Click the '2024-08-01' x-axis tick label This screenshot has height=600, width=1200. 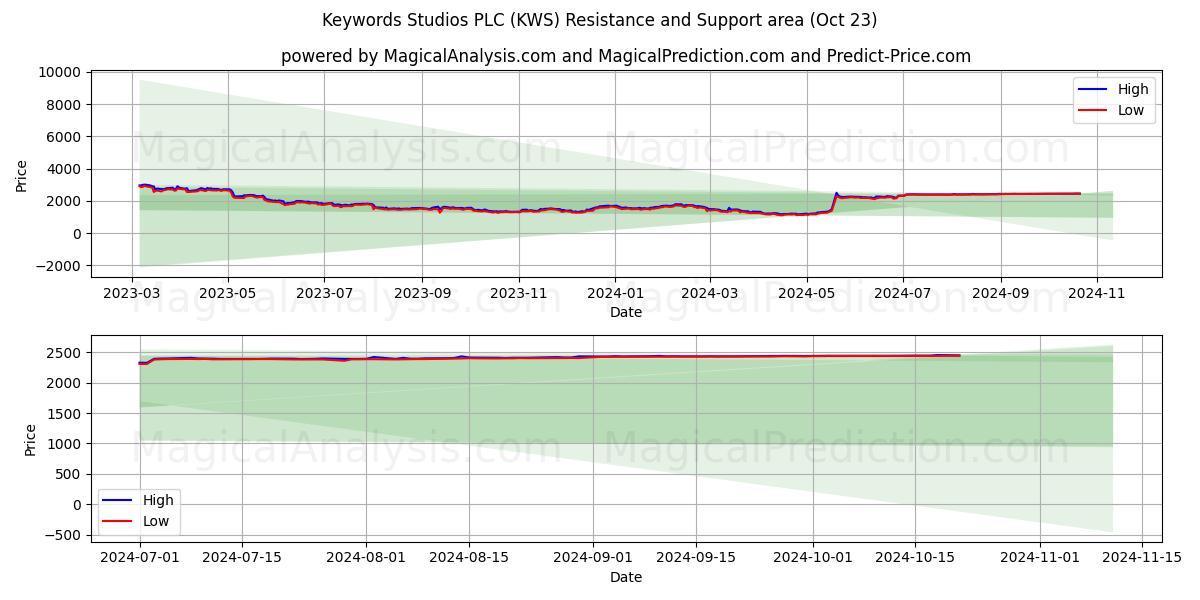click(366, 559)
